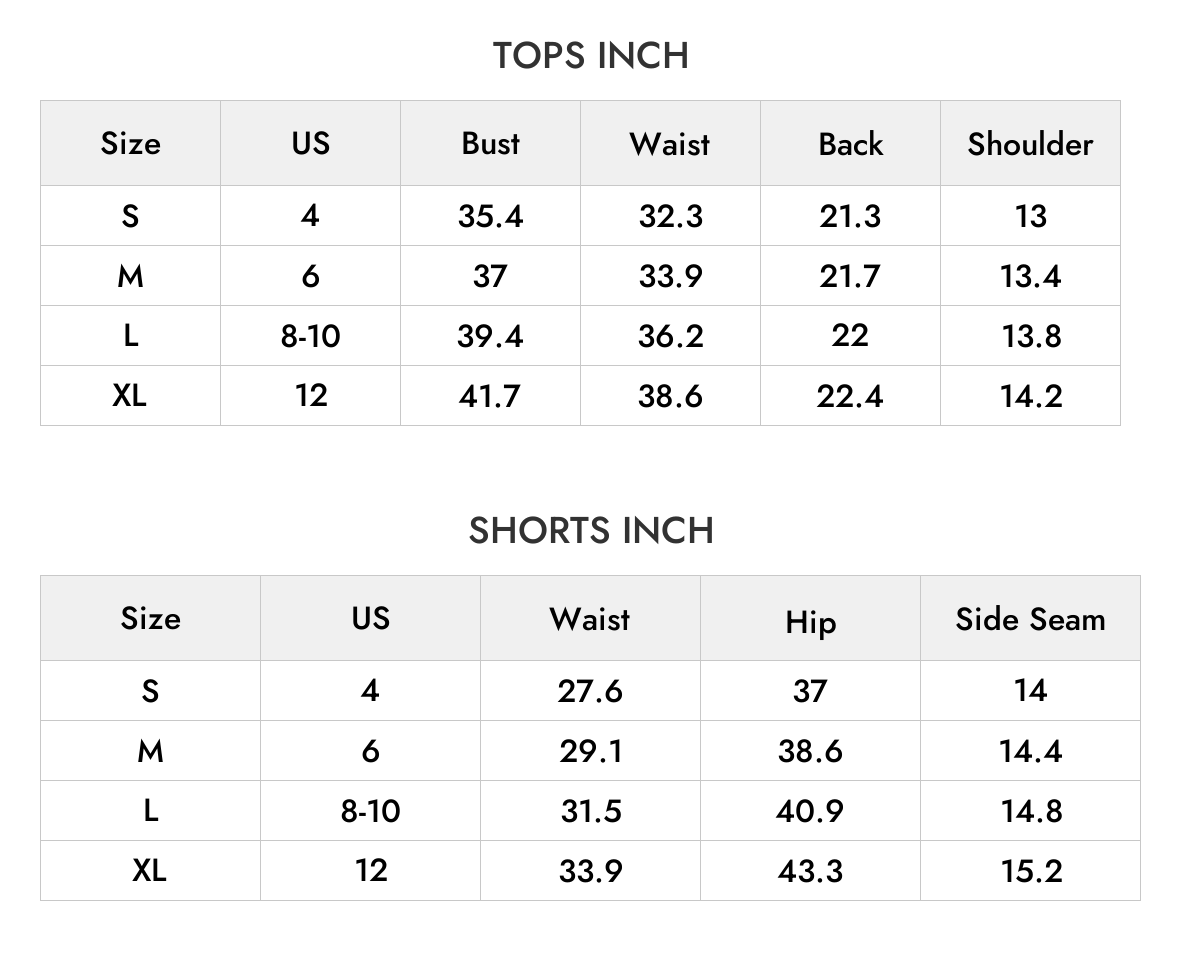Click shorts waist value 27.6
The image size is (1180, 970).
pos(590,691)
